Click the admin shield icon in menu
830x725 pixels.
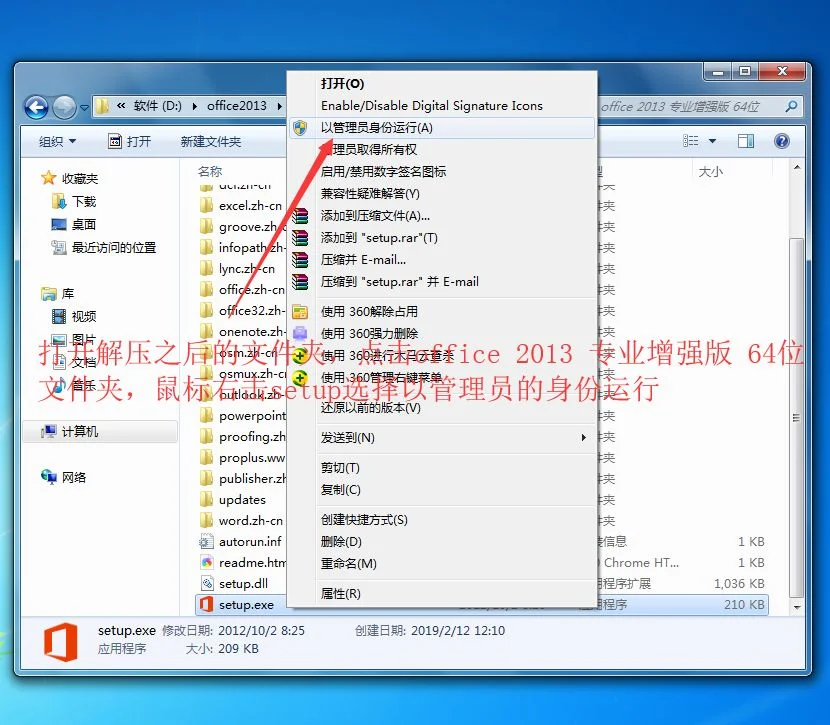(x=300, y=128)
